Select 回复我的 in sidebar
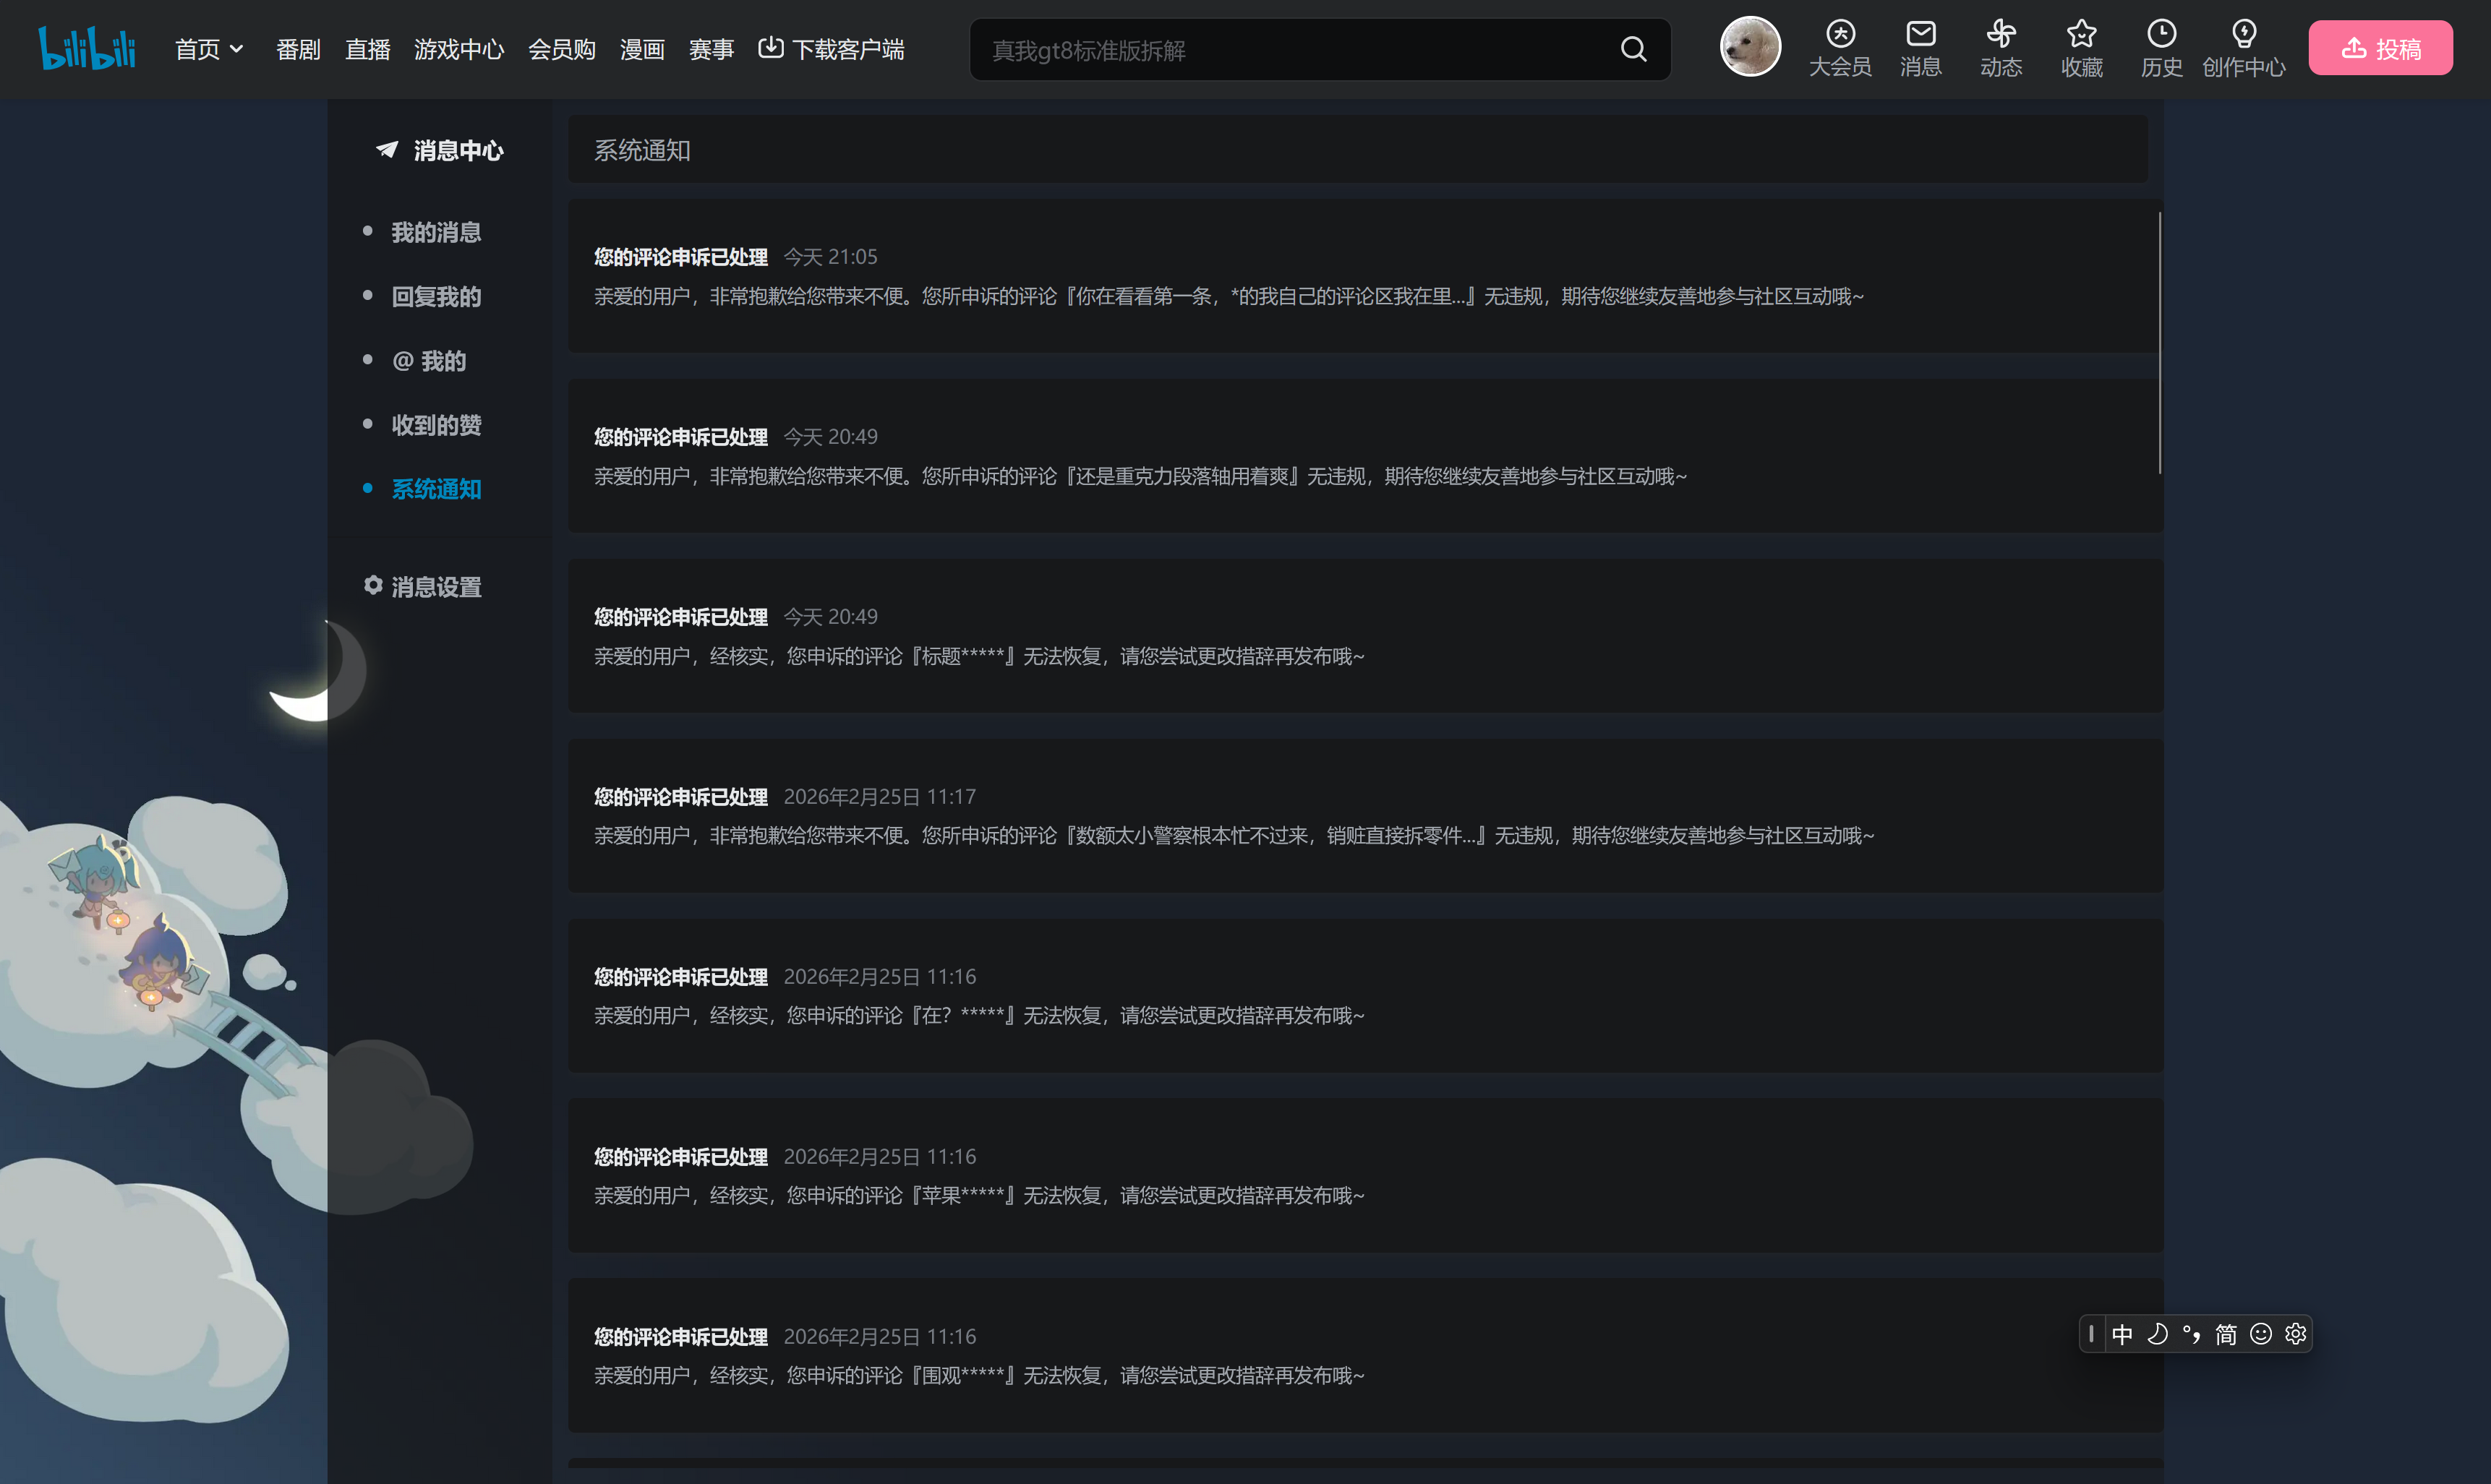Screen dimensions: 2491x1484 click(x=436, y=296)
